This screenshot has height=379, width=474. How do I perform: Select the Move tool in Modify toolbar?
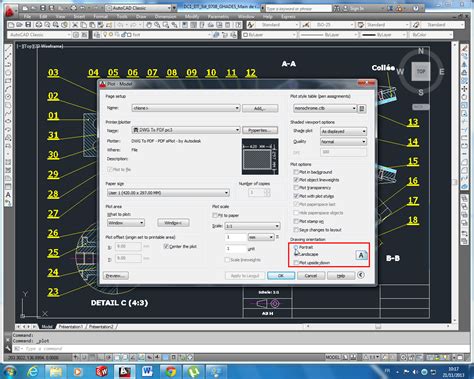click(464, 89)
